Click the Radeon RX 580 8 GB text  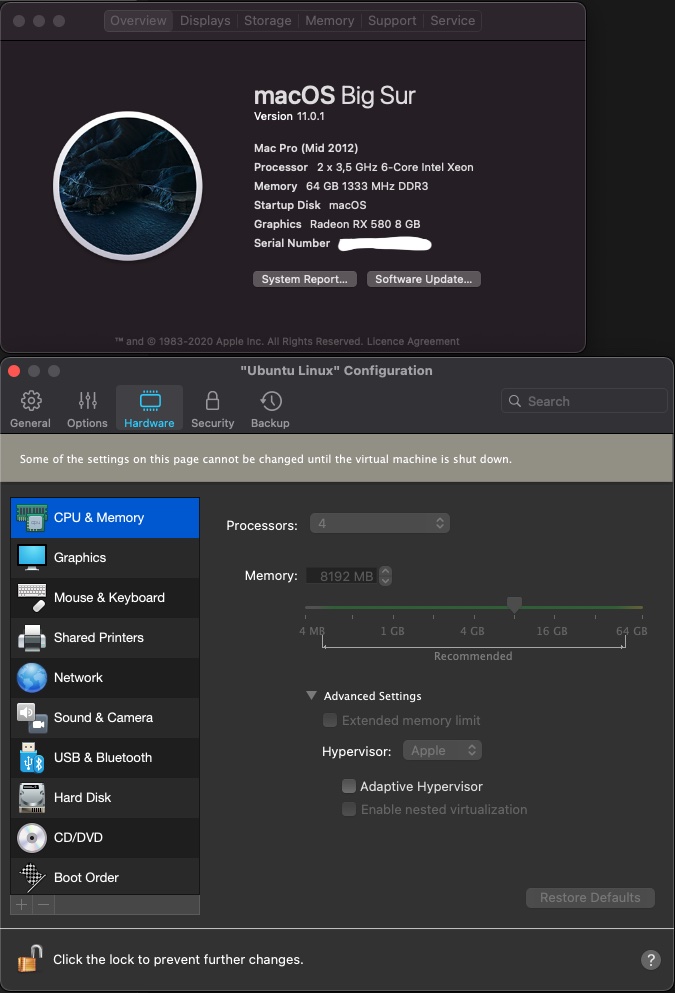365,224
